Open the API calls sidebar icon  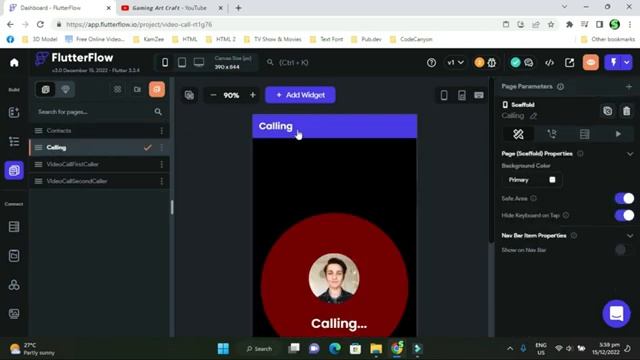(14, 256)
